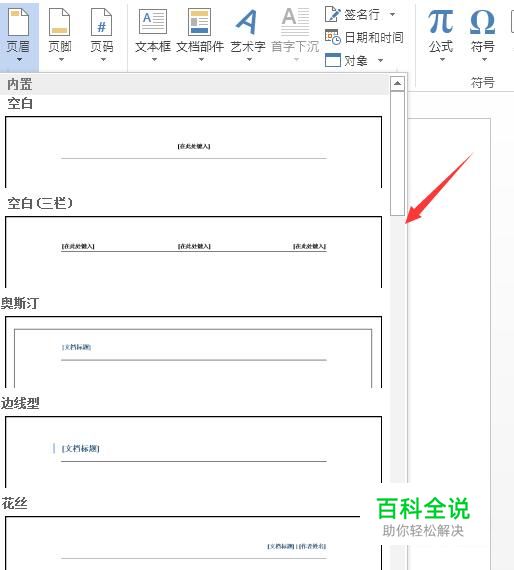The width and height of the screenshot is (514, 570).
Task: Click the gallery scrollbar up arrow
Action: pos(397,84)
